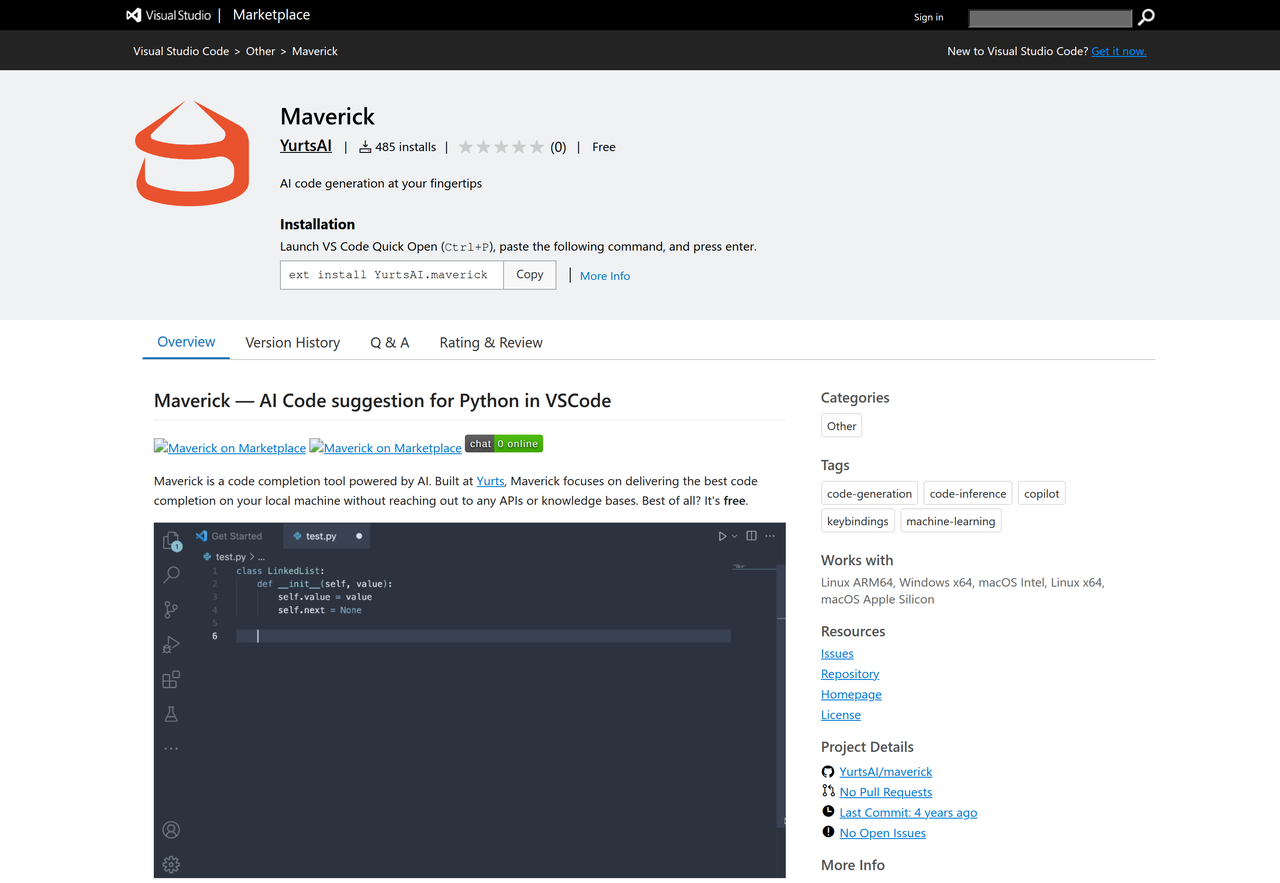Click Sign in
The height and width of the screenshot is (883, 1280).
click(928, 17)
